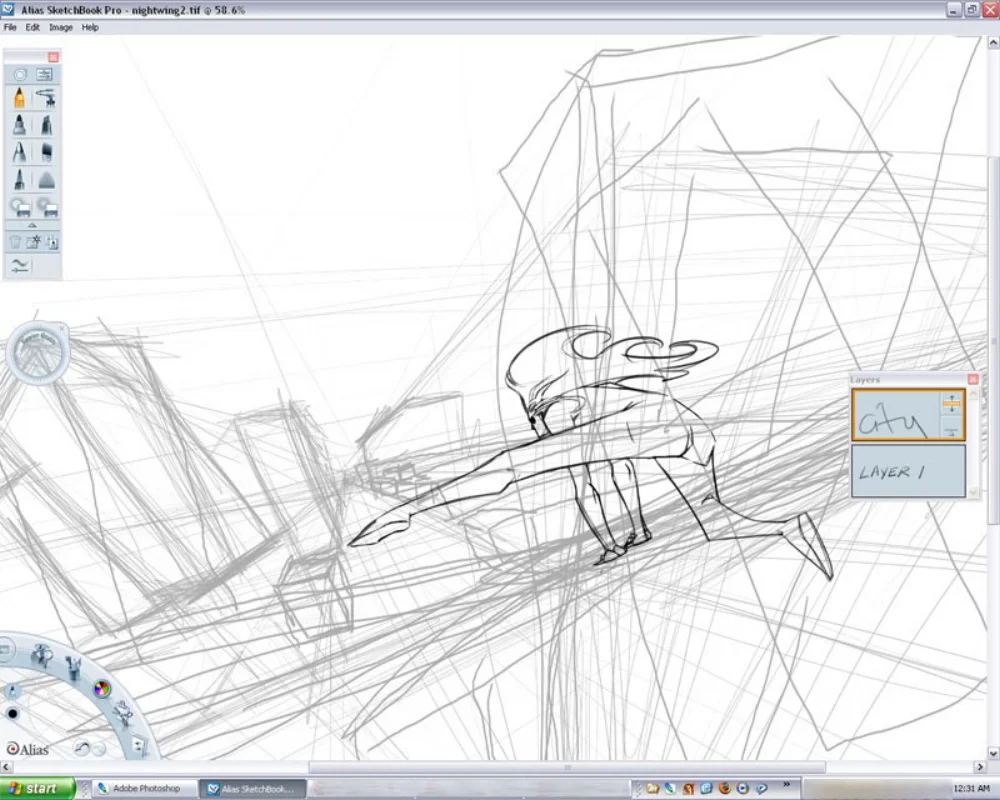Click lower icon on top layer
The image size is (1000, 800).
(x=952, y=431)
